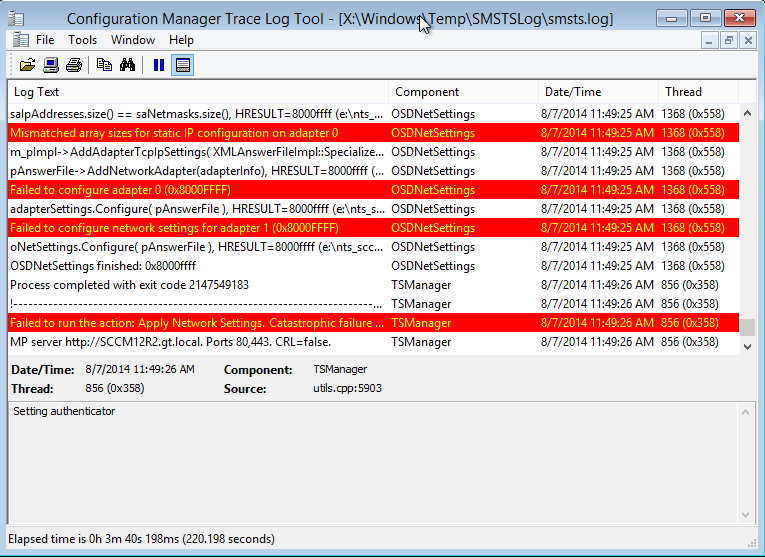The image size is (765, 558).
Task: Minimize the inner log document window
Action: (709, 40)
